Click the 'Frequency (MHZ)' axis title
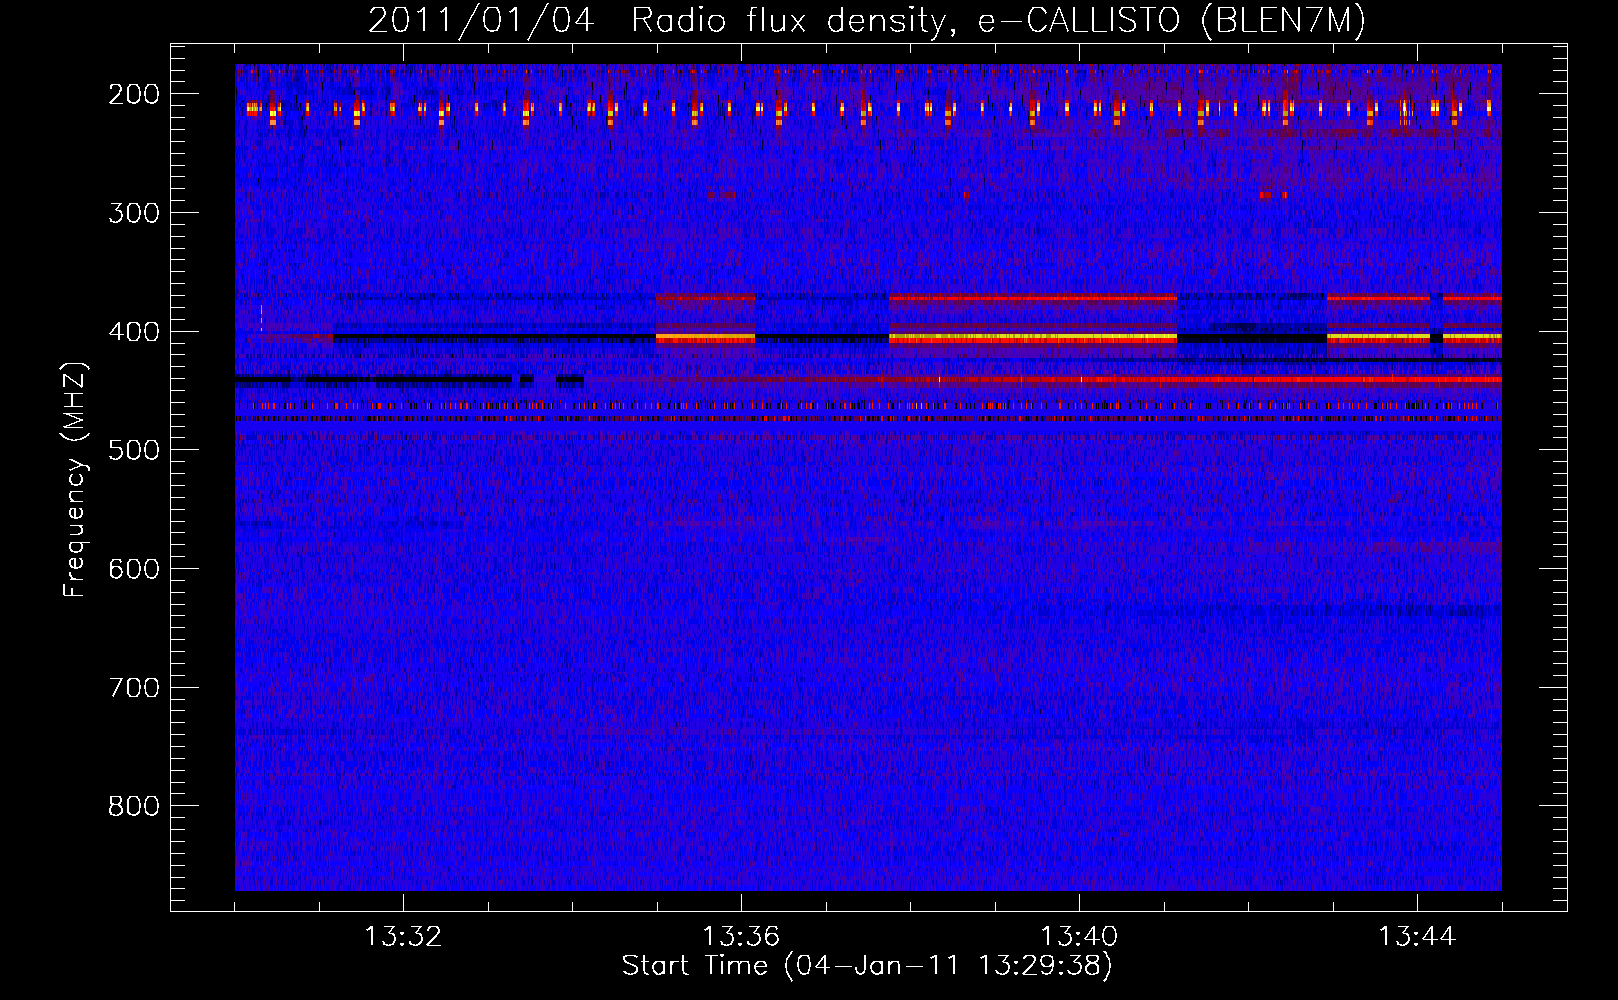 click(x=75, y=479)
